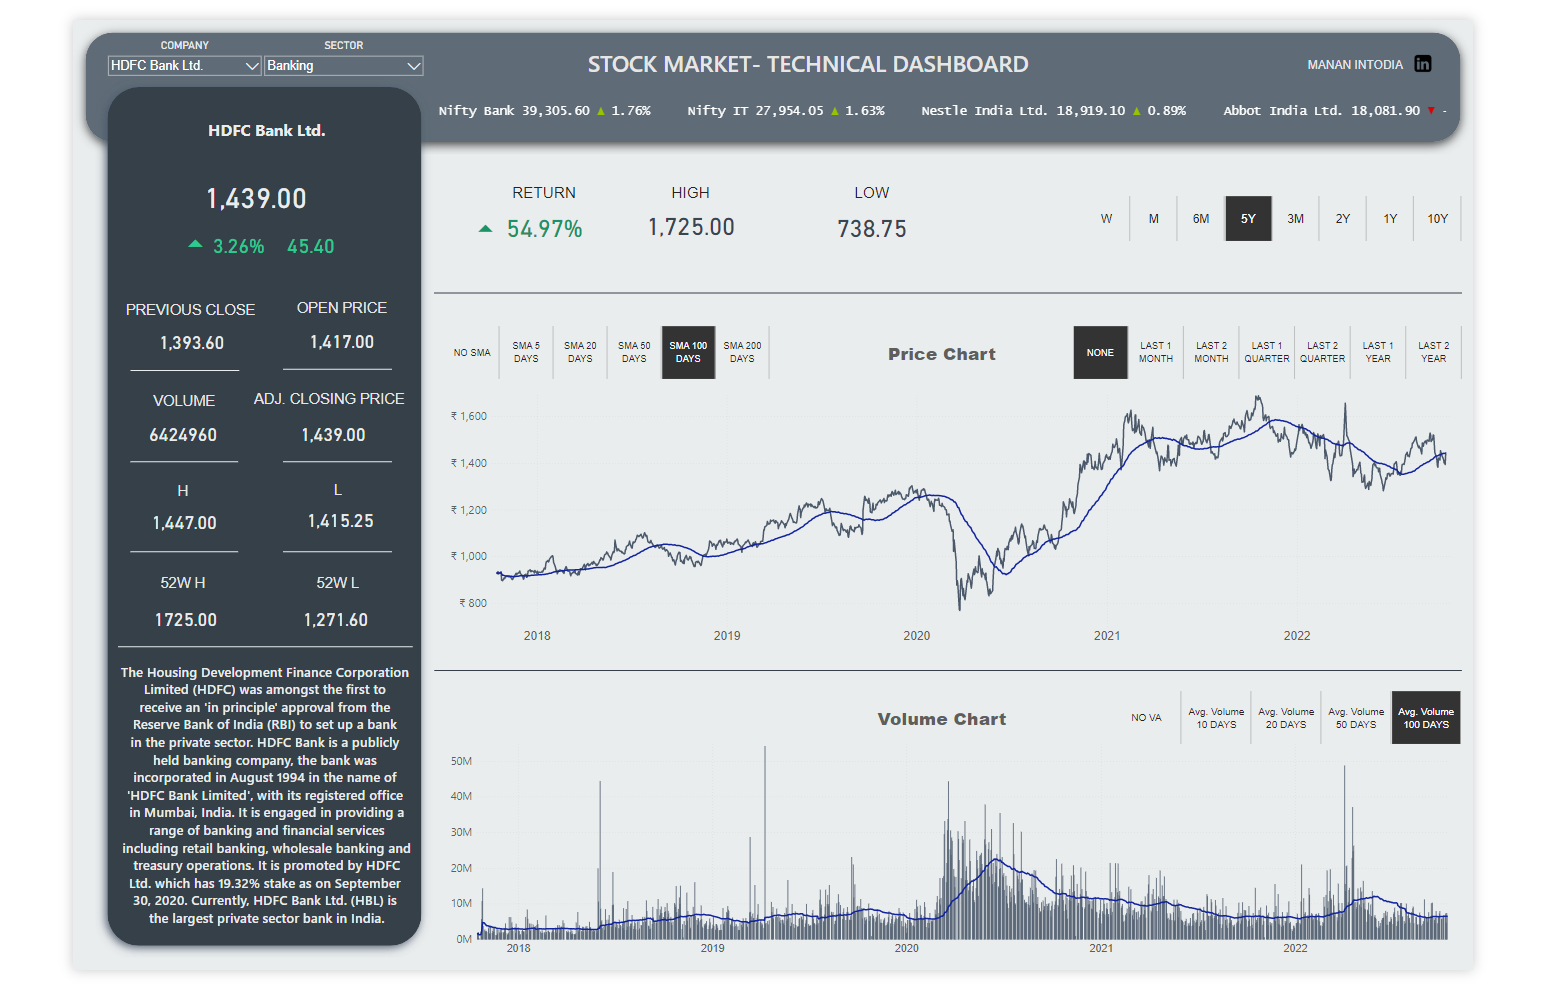Turn off moving average with No SMA
The image size is (1546, 984).
tap(472, 353)
